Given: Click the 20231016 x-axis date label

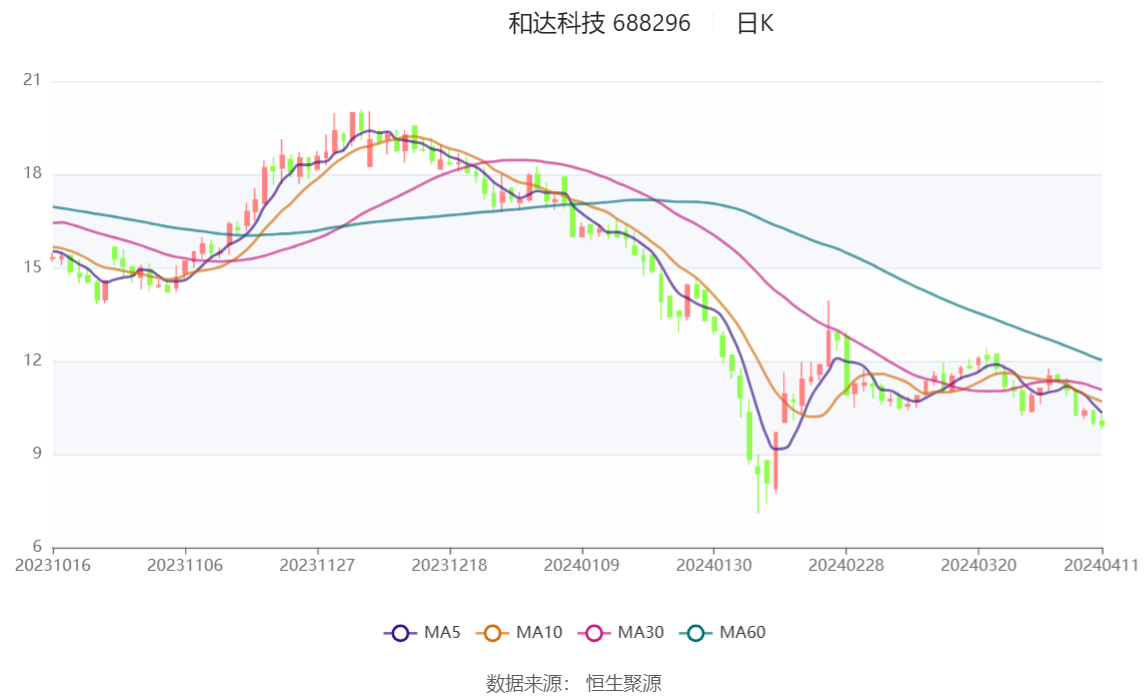Looking at the screenshot, I should (53, 565).
